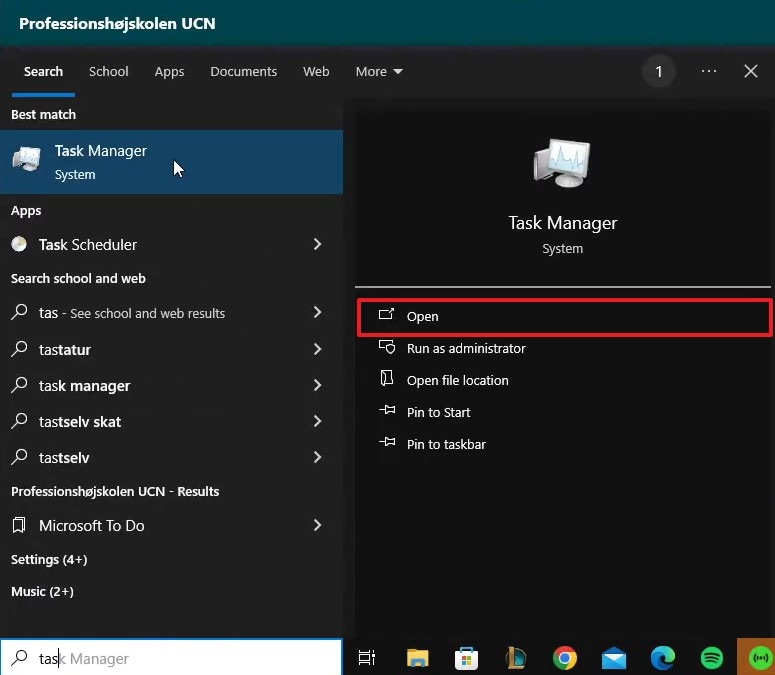The height and width of the screenshot is (675, 775).
Task: Open Spotify from the taskbar
Action: pos(712,658)
